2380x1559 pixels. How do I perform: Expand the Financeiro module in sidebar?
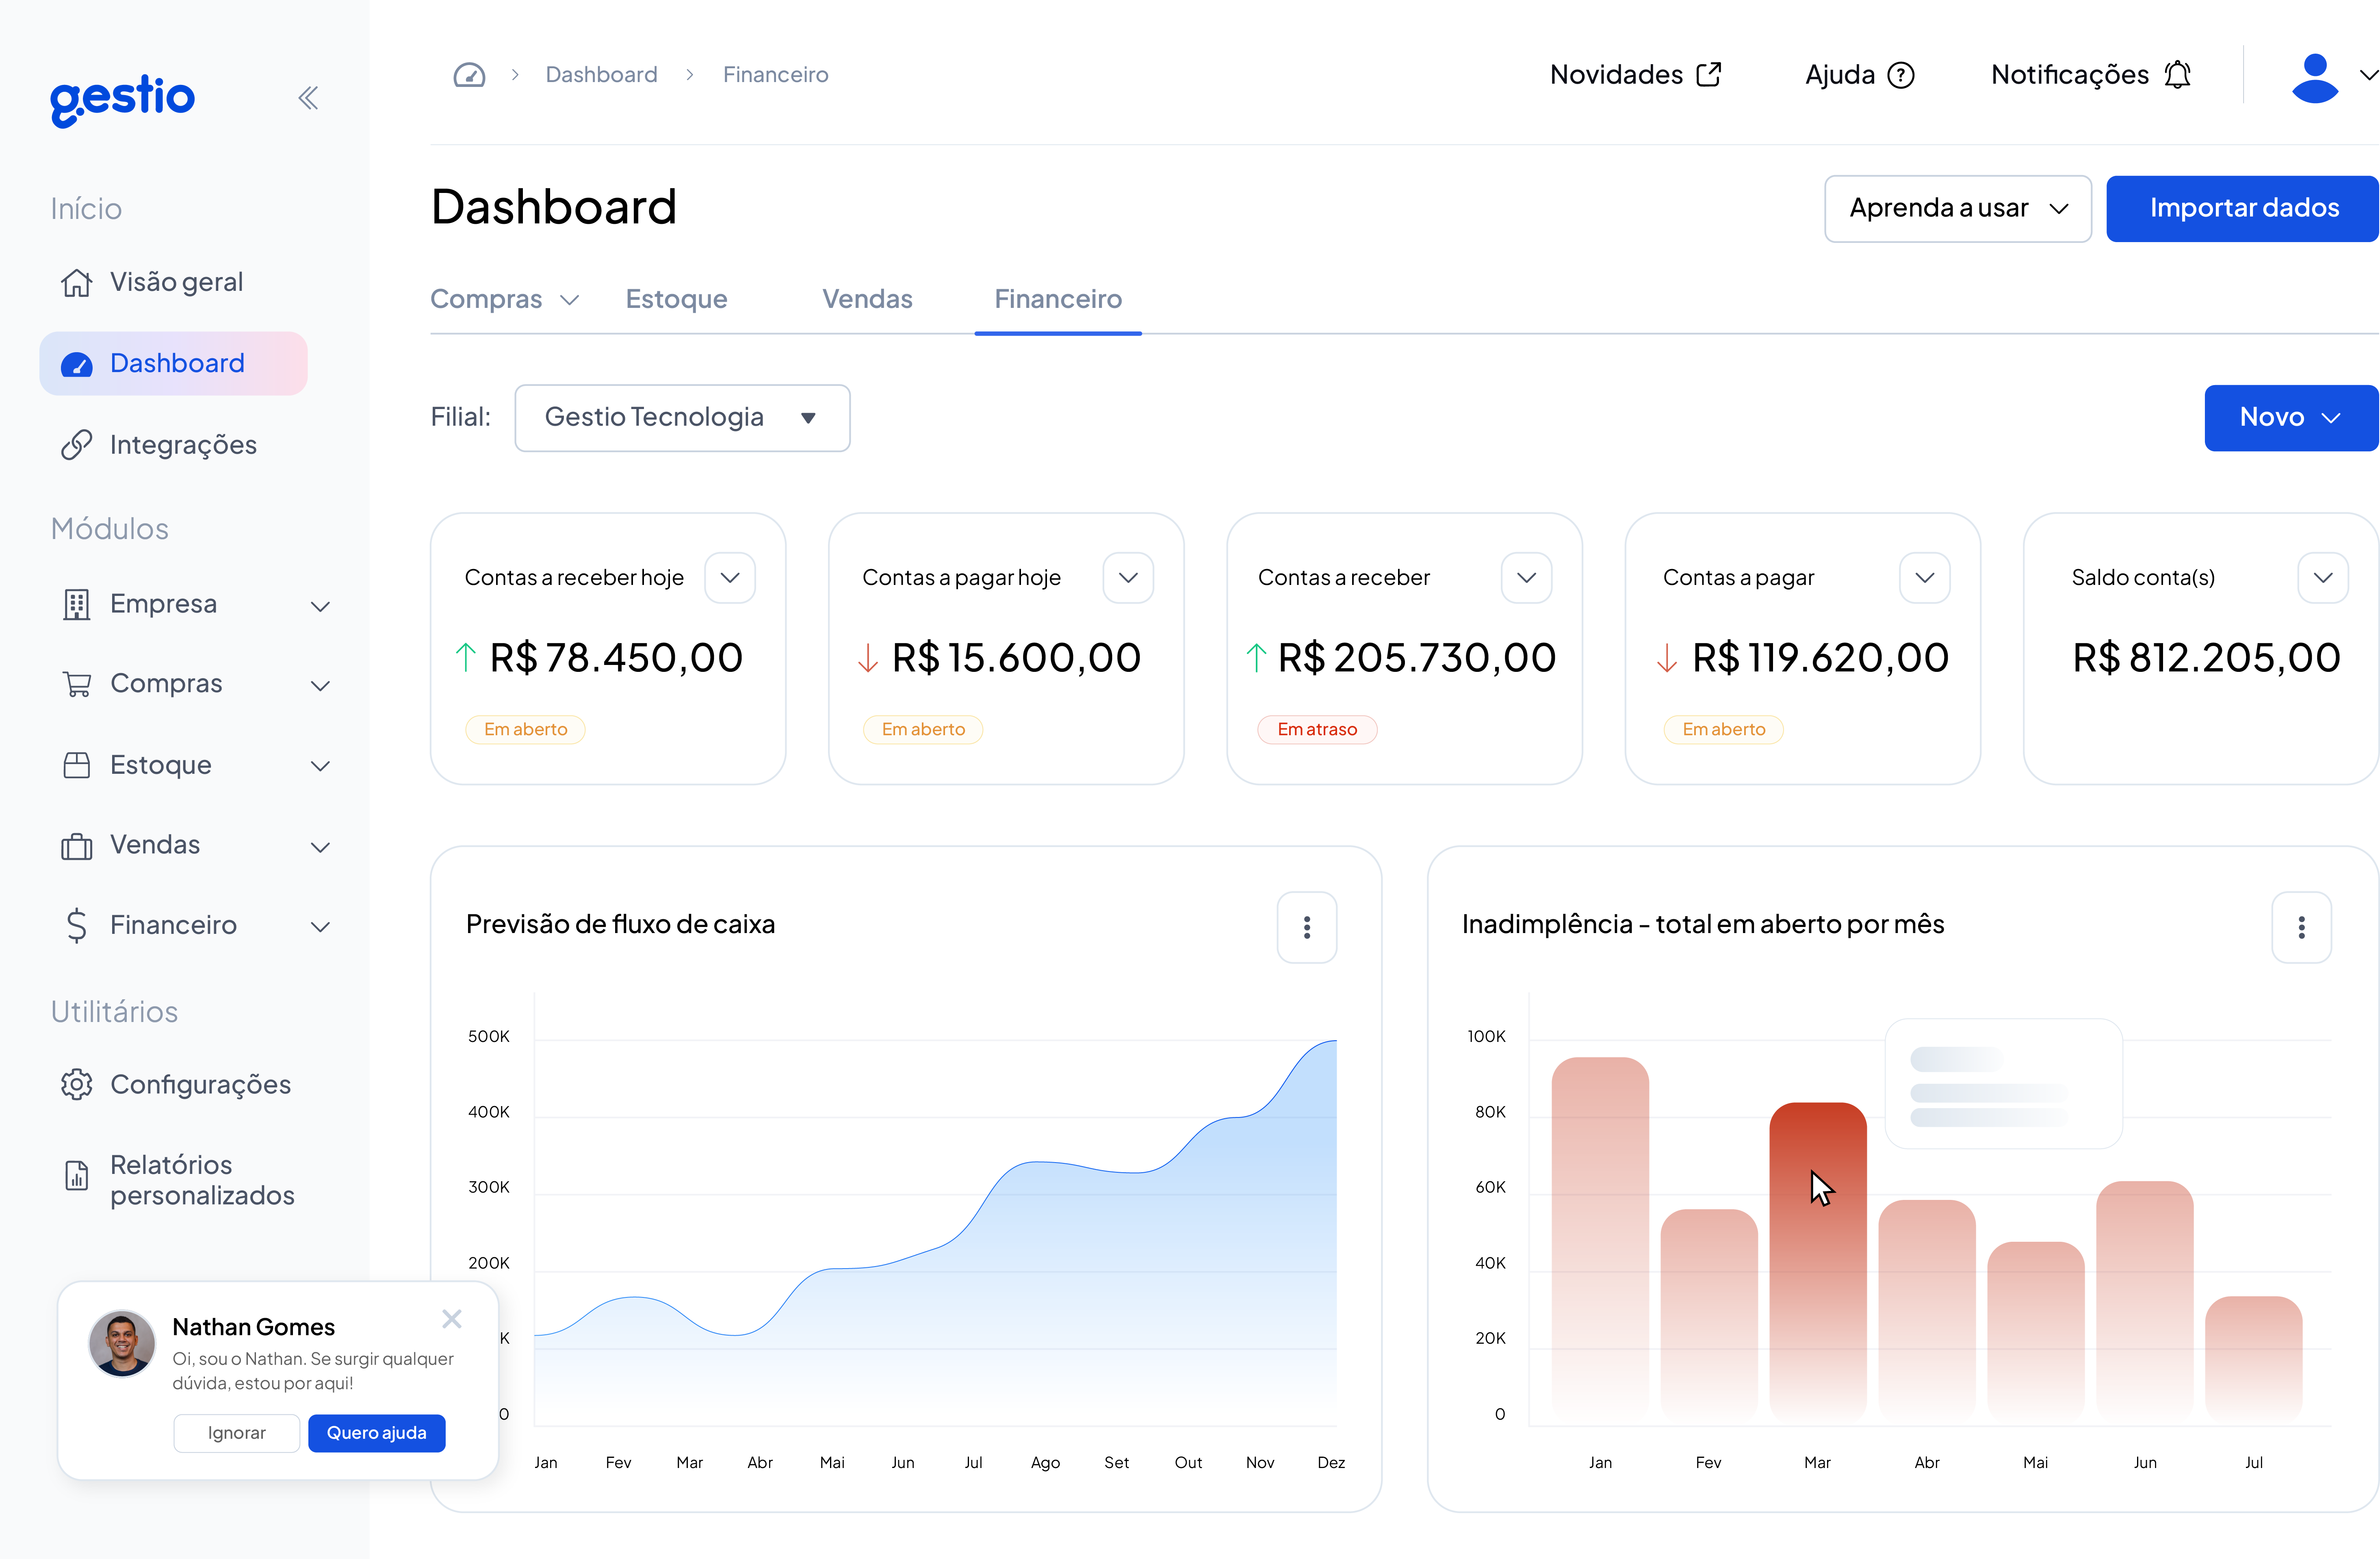[x=320, y=926]
